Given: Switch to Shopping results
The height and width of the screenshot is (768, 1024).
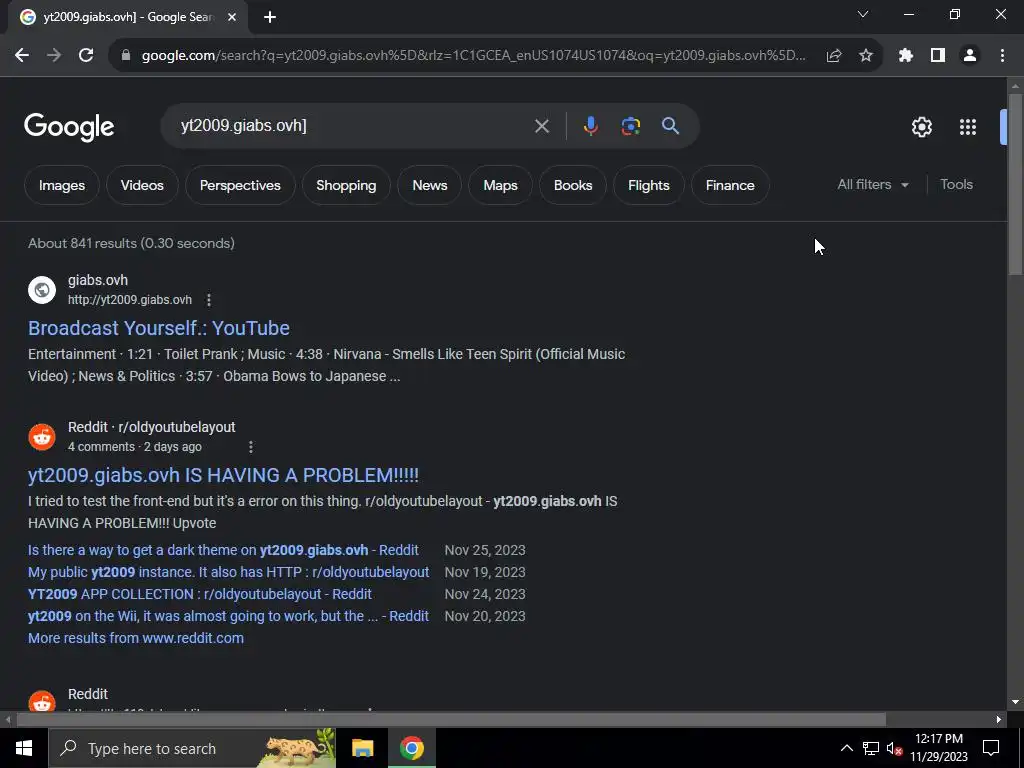Looking at the screenshot, I should coord(346,185).
